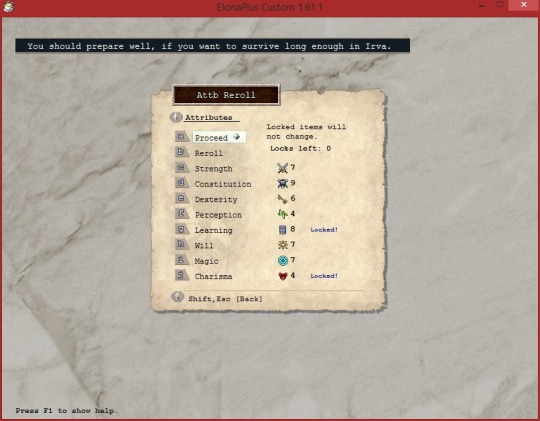
Task: Click the icon beside Attributes header
Action: (176, 117)
